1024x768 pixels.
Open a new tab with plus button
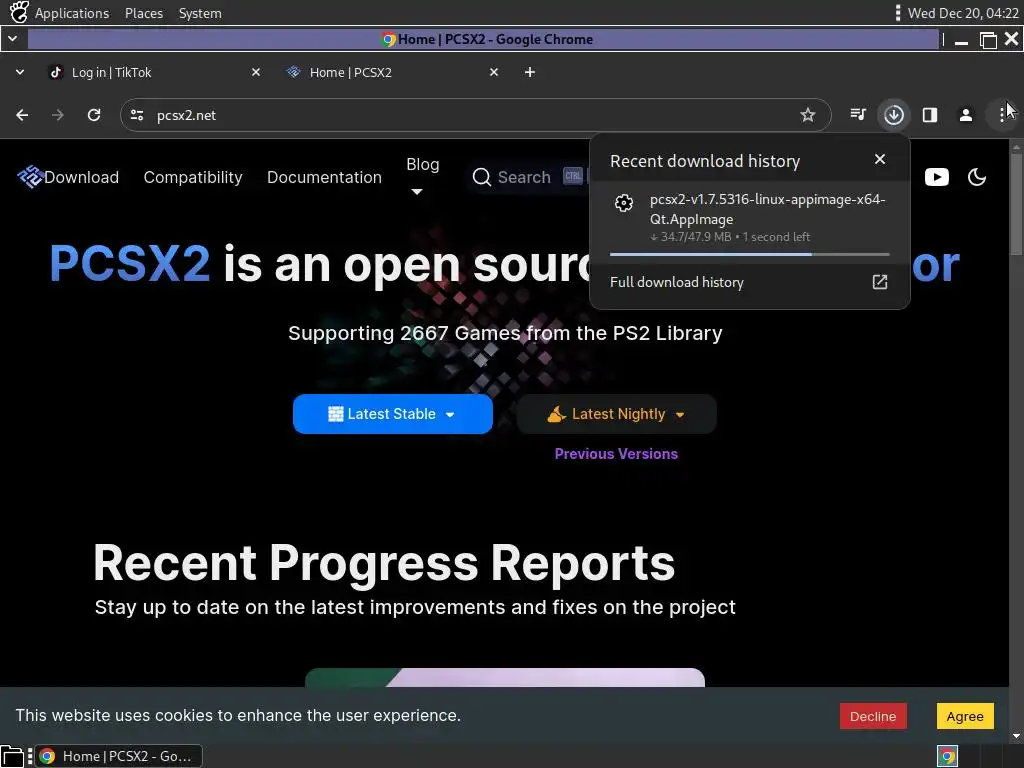click(x=530, y=72)
